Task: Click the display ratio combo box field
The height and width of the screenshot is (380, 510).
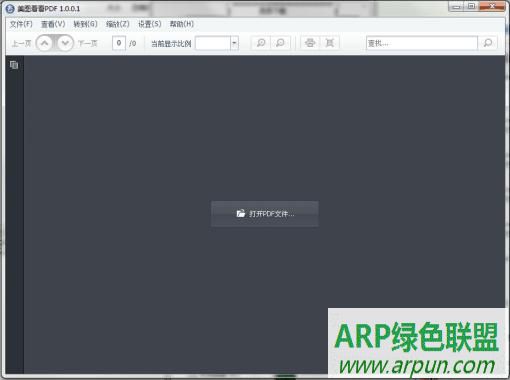Action: tap(213, 43)
